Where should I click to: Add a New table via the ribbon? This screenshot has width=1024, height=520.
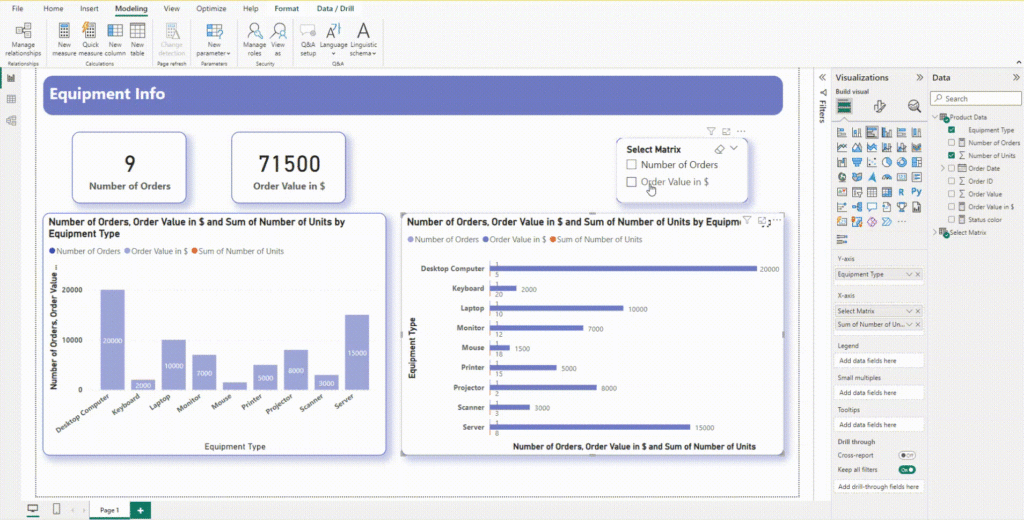[x=137, y=38]
